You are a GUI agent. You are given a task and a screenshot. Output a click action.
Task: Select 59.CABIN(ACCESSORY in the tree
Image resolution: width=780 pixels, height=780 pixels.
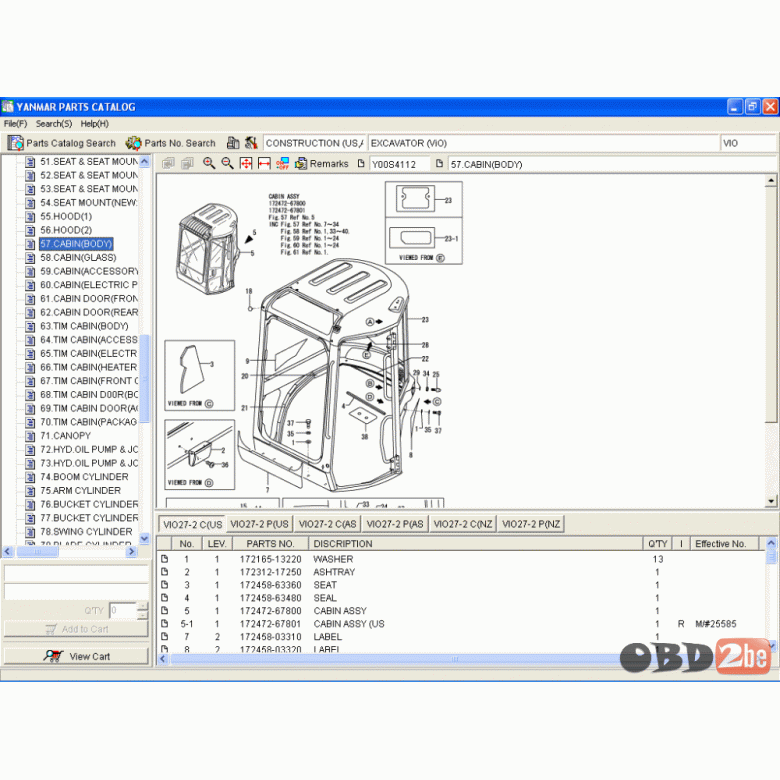89,271
